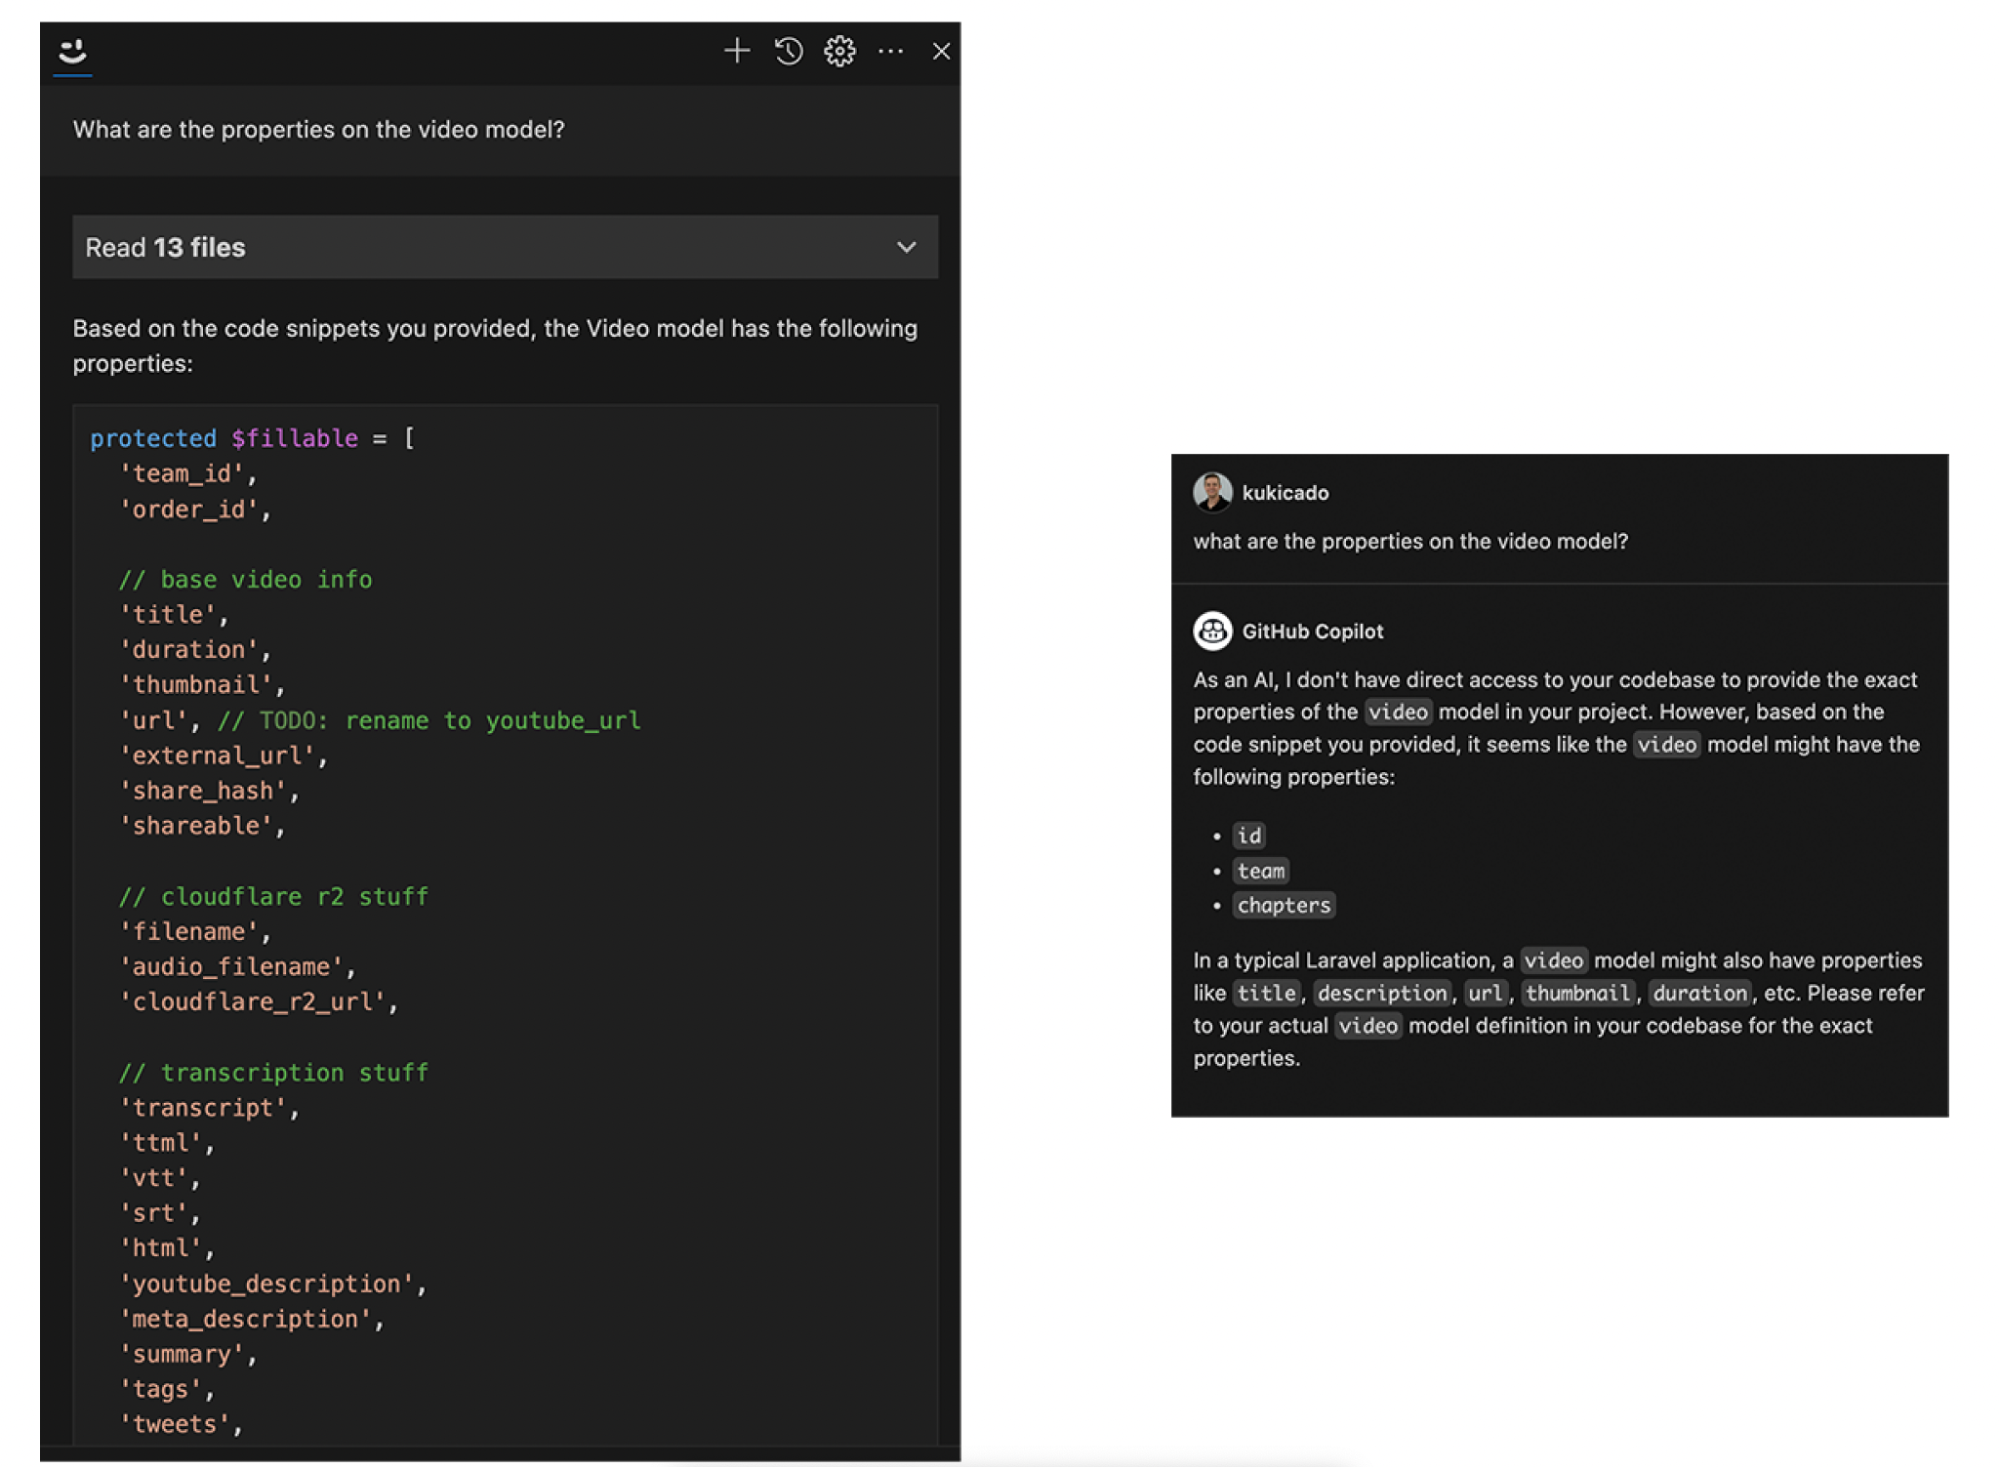Open chat history with the clock icon

point(789,49)
